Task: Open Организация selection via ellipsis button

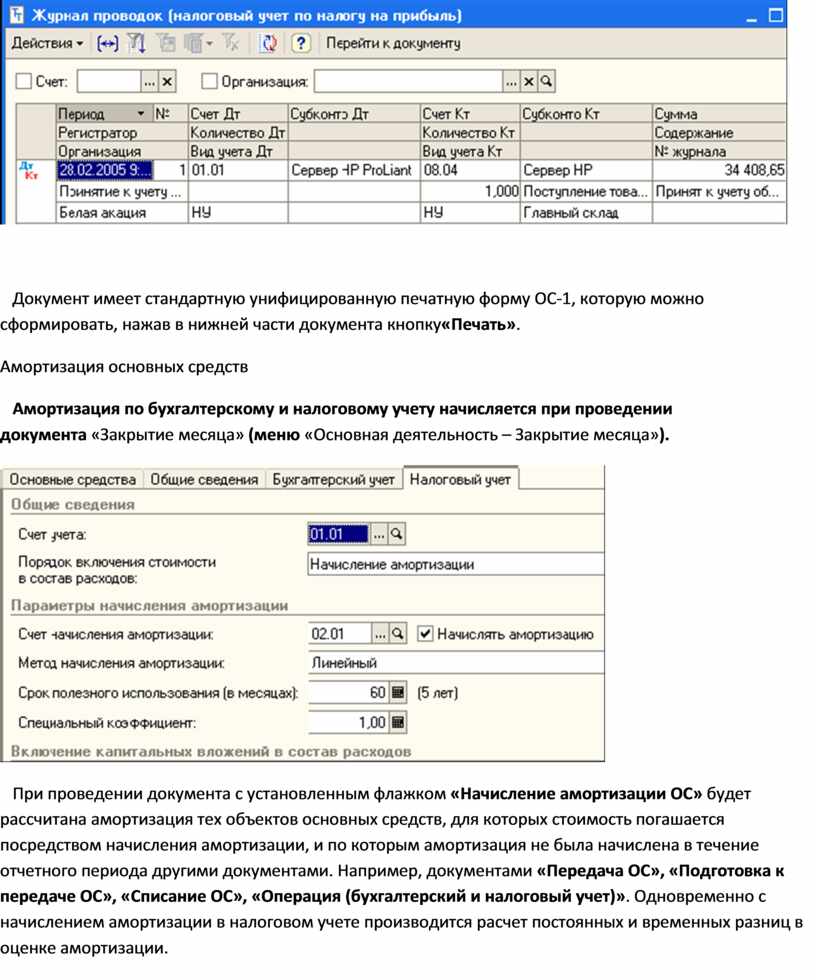Action: 511,81
